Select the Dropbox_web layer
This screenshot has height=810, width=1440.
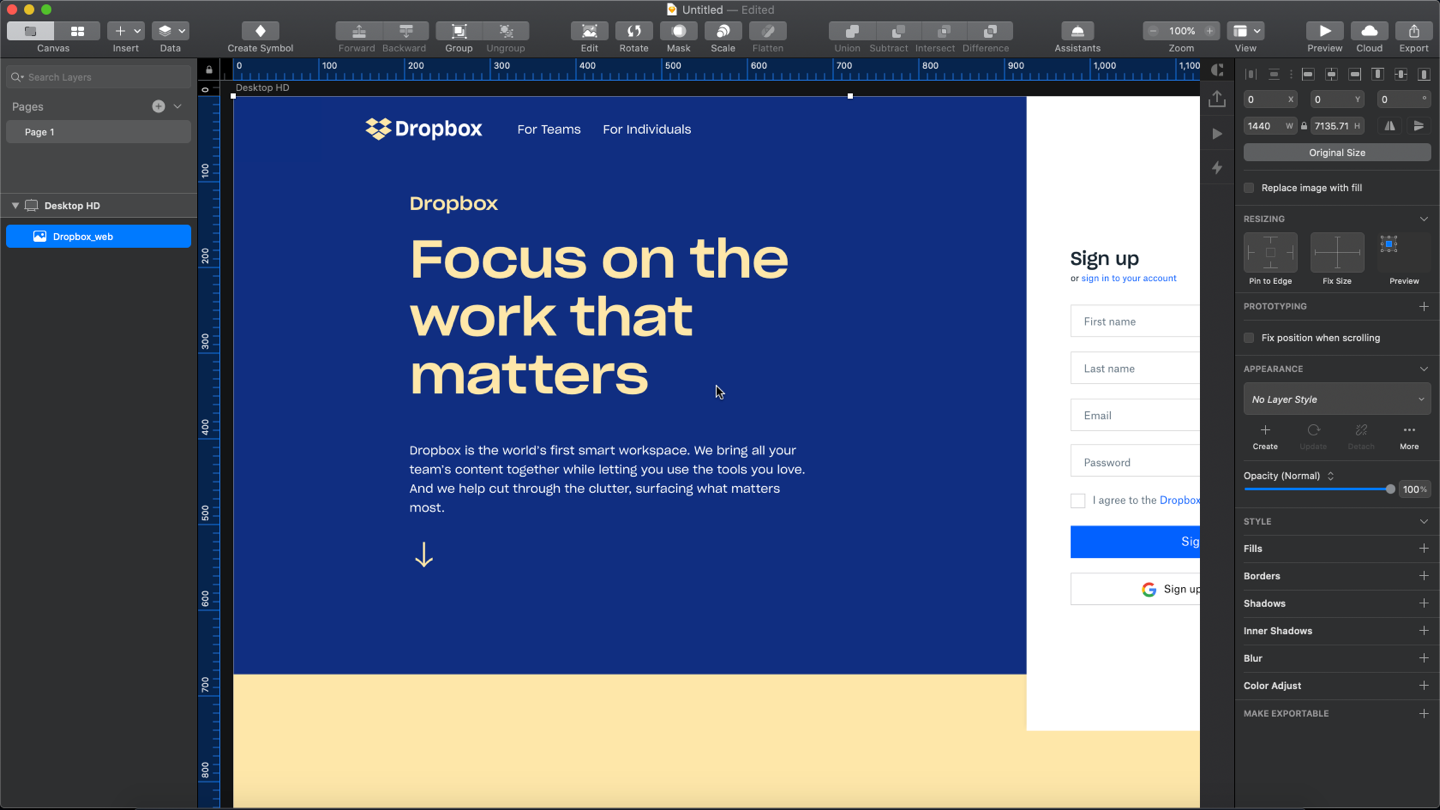[98, 236]
